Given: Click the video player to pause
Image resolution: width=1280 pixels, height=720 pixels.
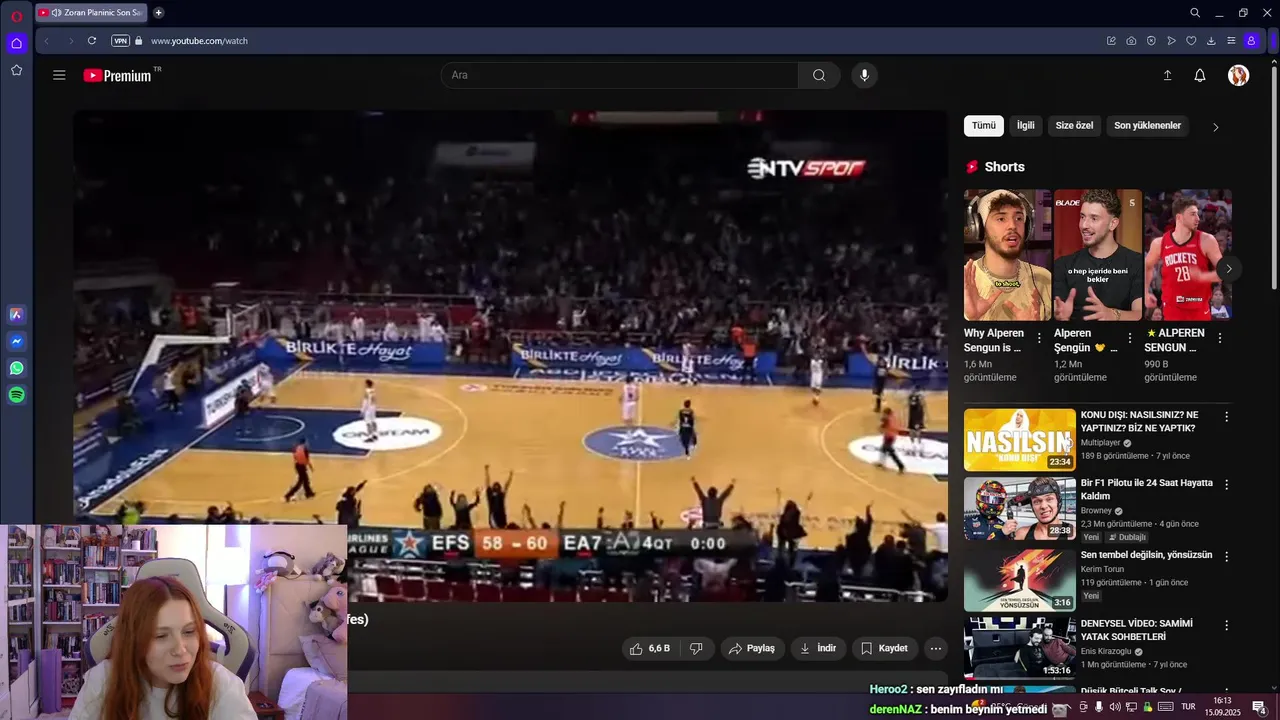Looking at the screenshot, I should coord(510,356).
